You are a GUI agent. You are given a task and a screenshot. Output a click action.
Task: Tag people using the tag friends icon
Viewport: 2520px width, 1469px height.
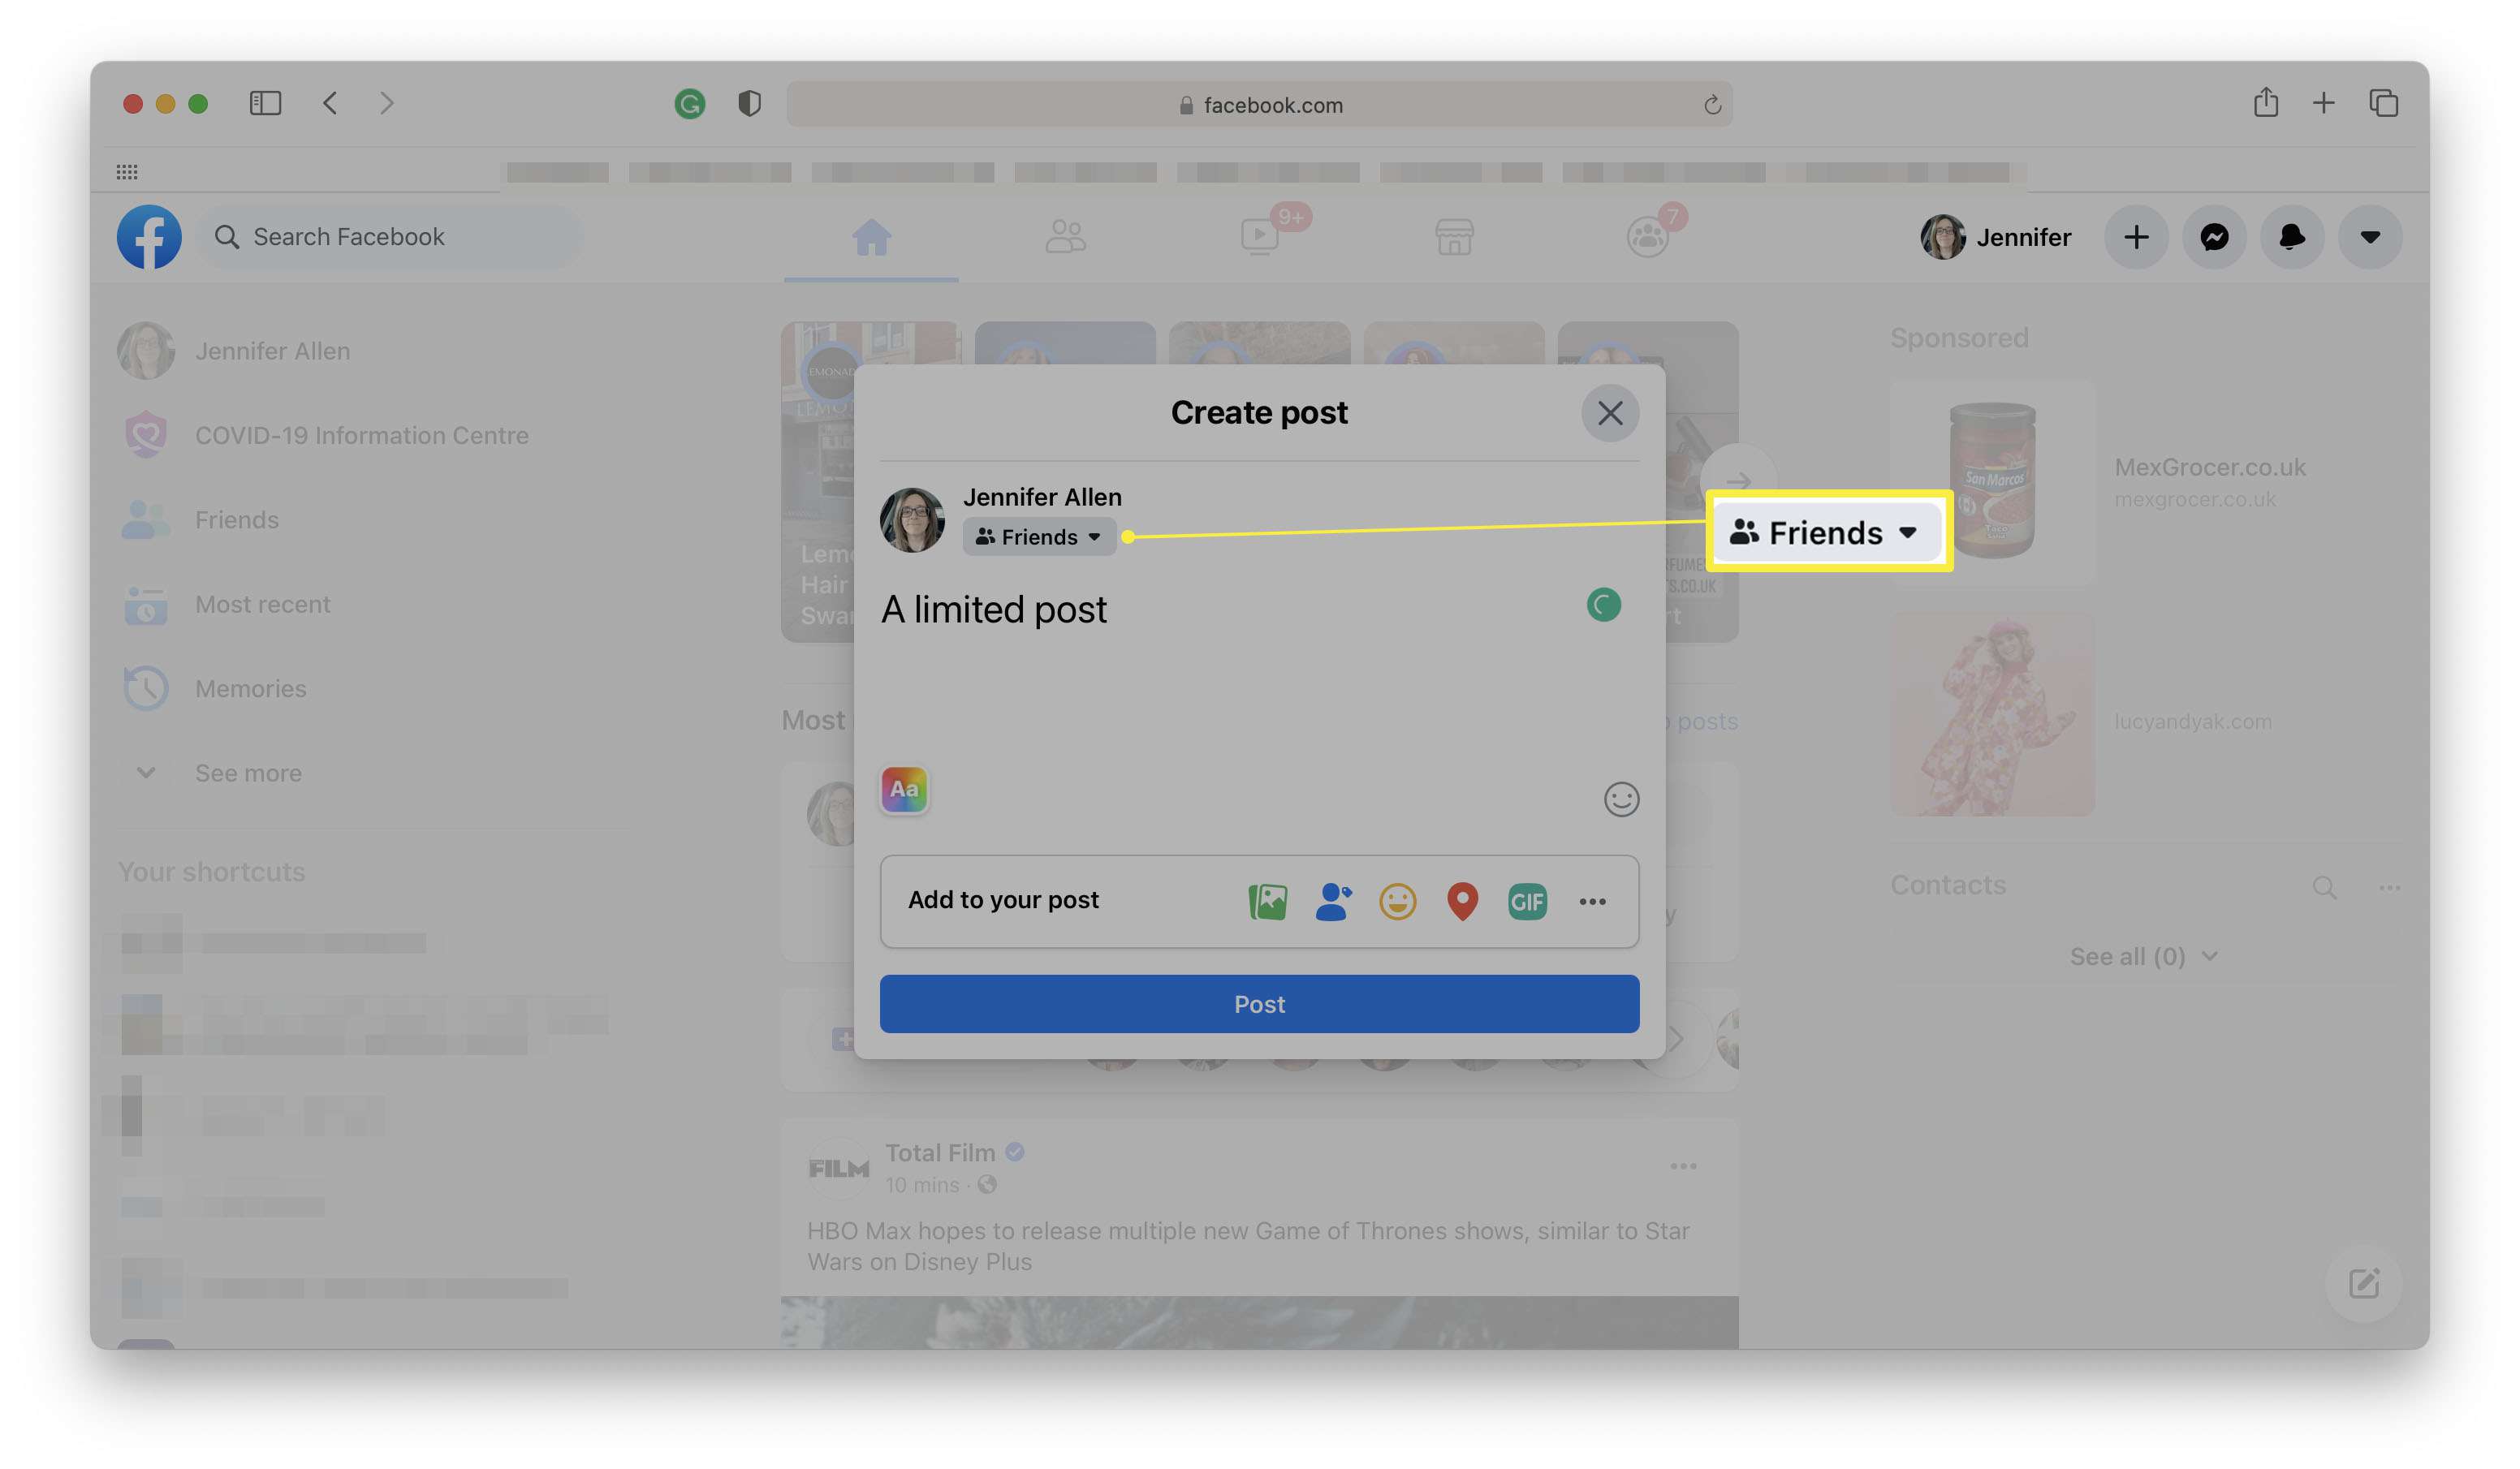click(x=1331, y=899)
